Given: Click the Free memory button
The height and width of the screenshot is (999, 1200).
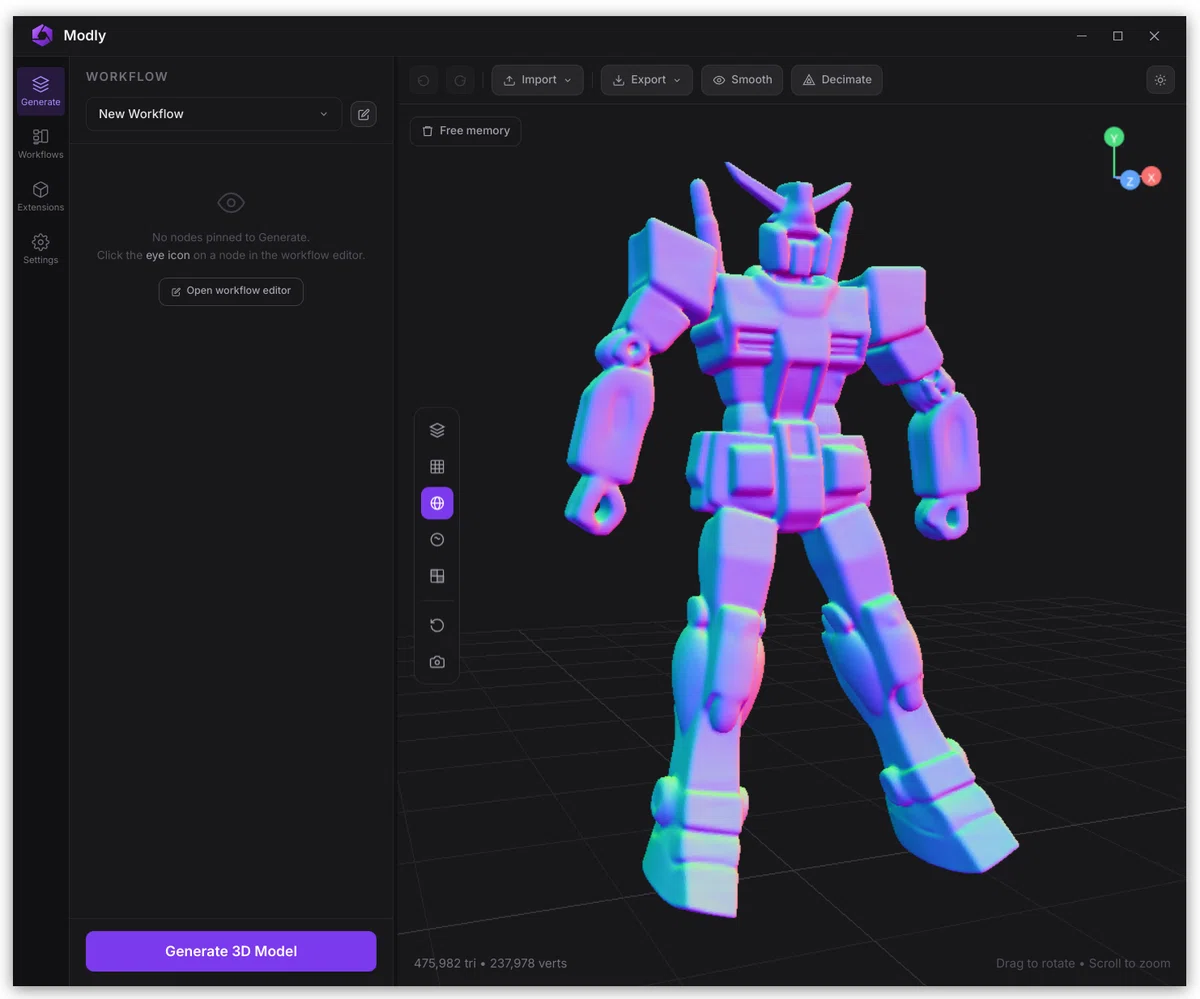Looking at the screenshot, I should [x=466, y=131].
